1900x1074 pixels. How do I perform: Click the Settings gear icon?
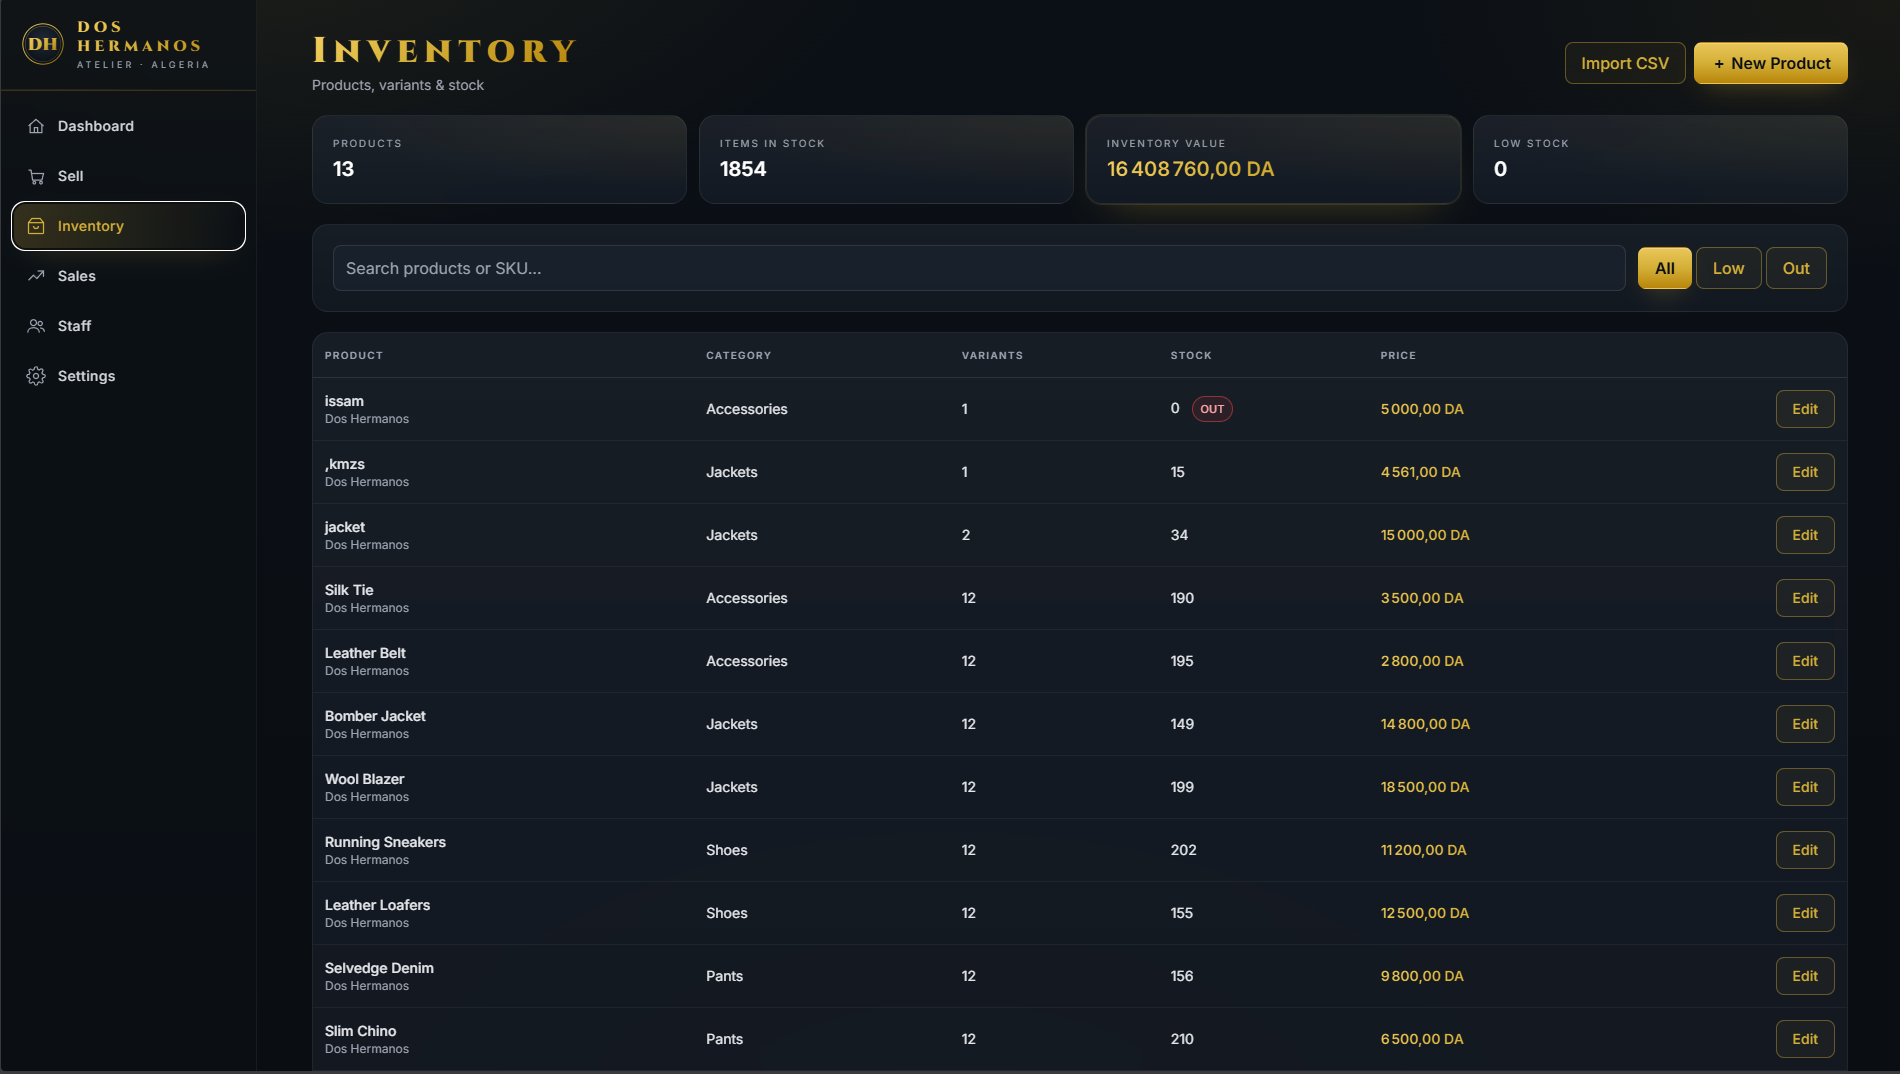pos(36,376)
